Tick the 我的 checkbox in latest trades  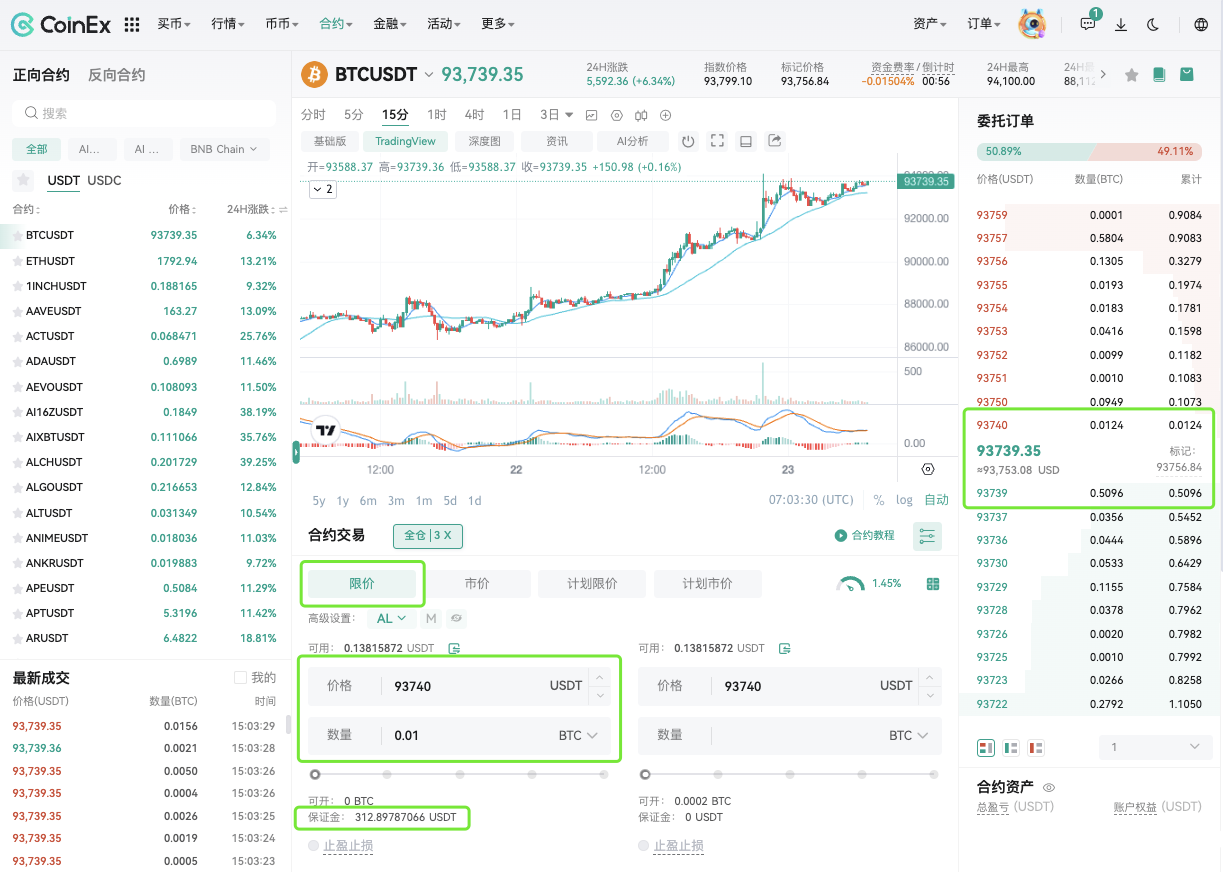[x=240, y=677]
